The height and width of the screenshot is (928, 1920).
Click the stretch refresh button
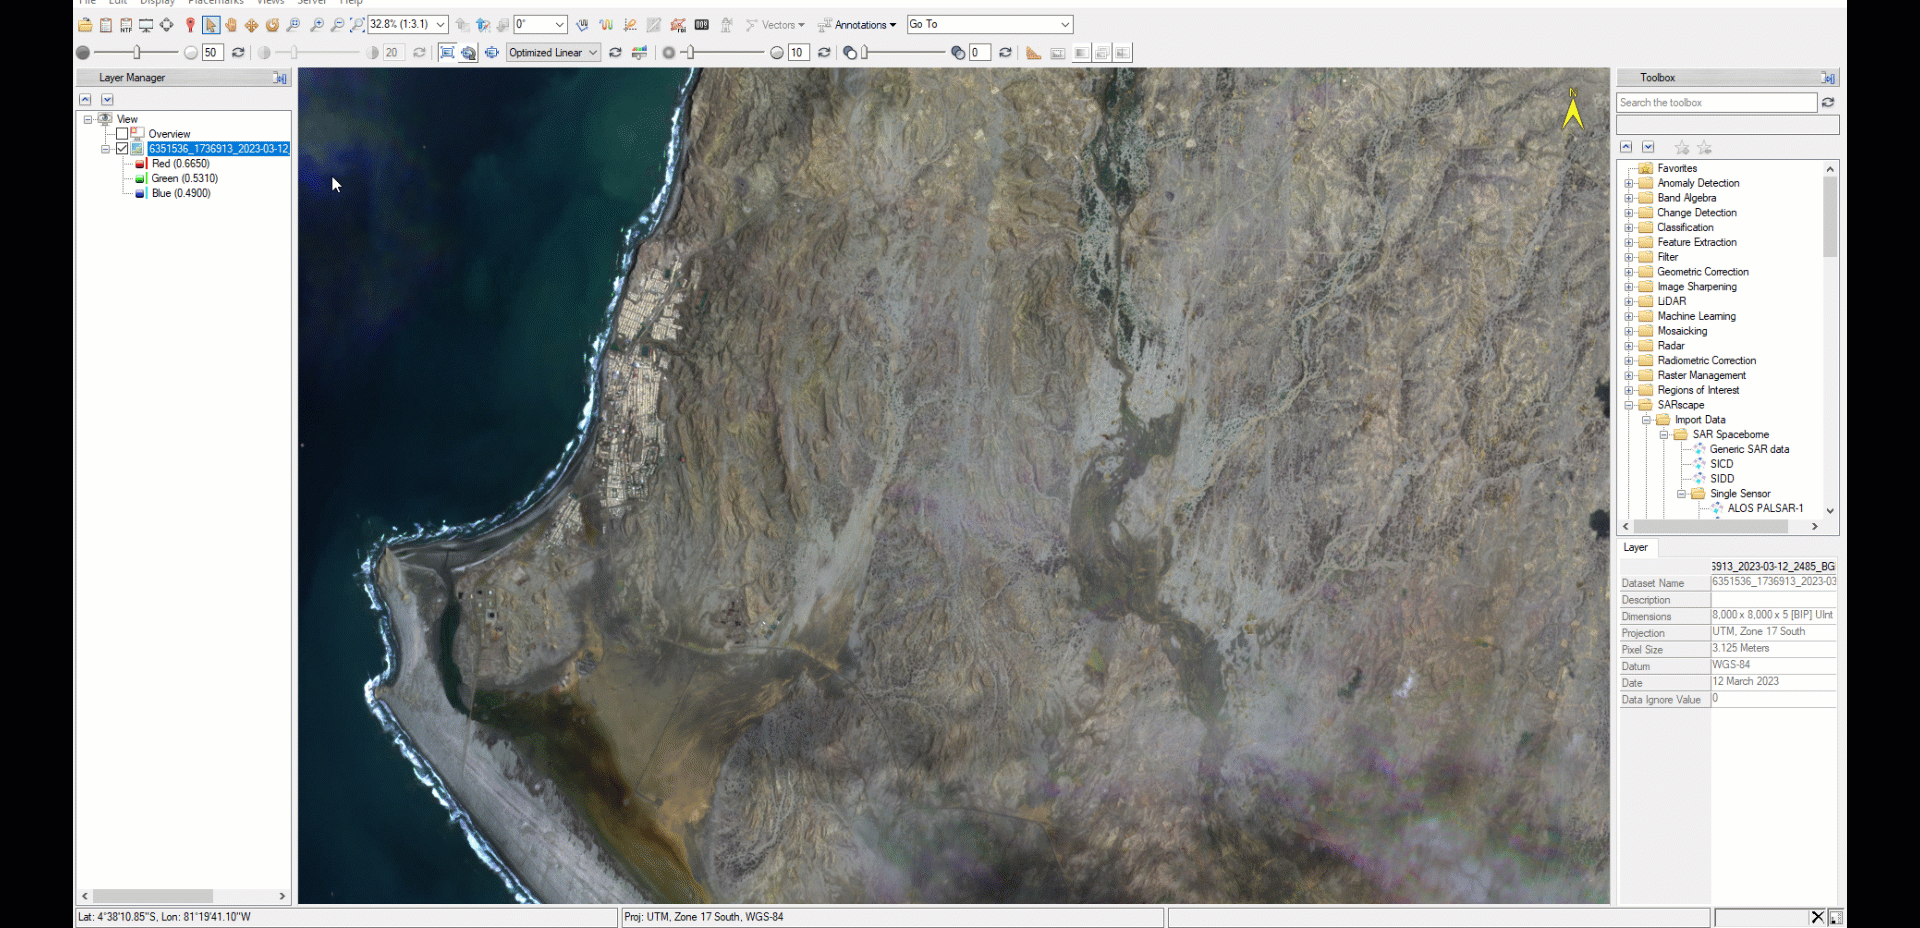click(x=614, y=53)
